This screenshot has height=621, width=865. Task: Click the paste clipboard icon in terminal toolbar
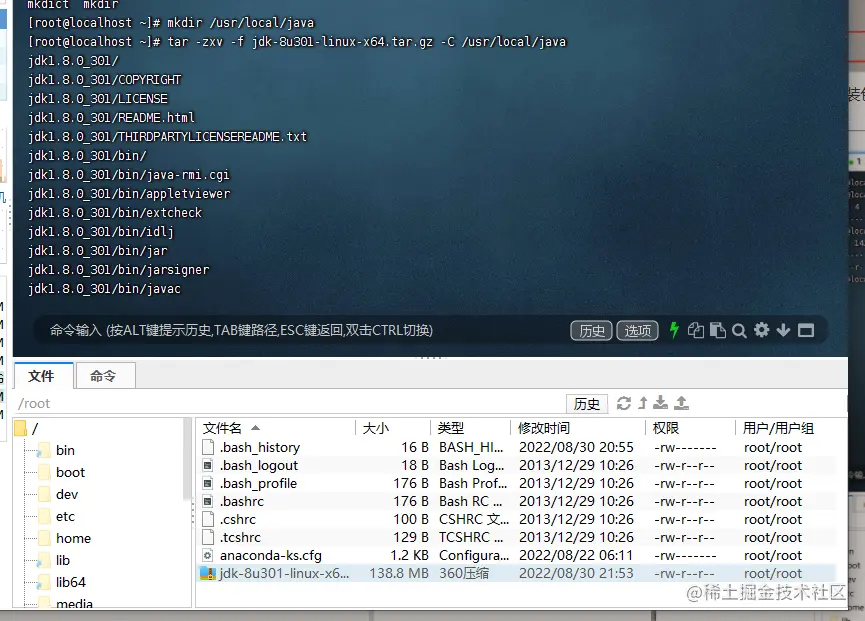718,330
